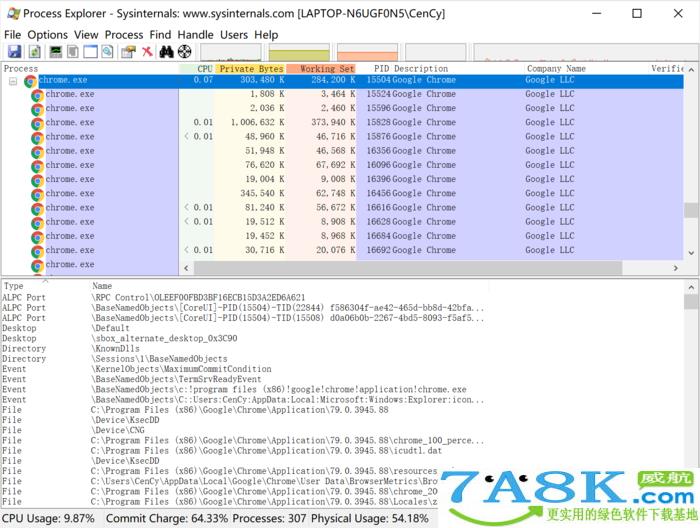Image resolution: width=700 pixels, height=528 pixels.
Task: Click the process list horizontal scrollbar thumb
Action: (408, 268)
